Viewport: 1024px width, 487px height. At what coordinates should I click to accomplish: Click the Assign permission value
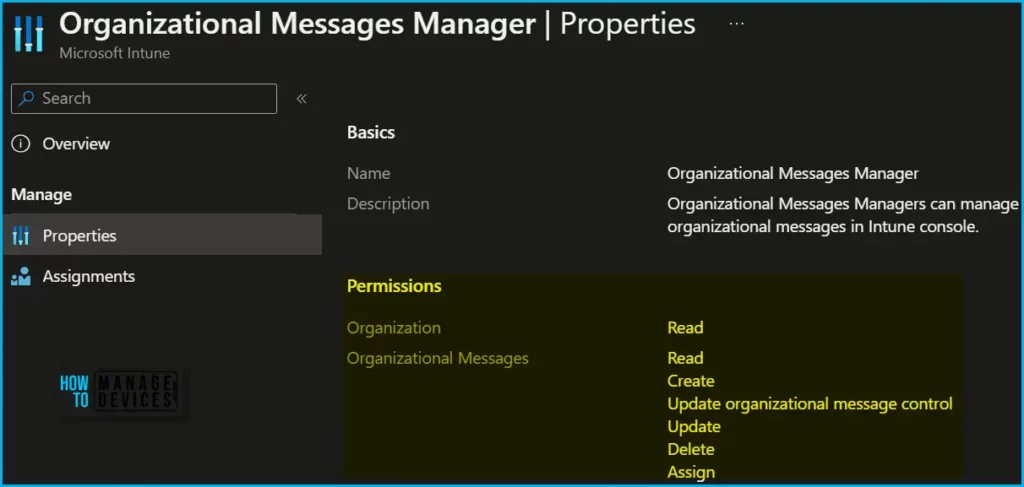(x=691, y=472)
